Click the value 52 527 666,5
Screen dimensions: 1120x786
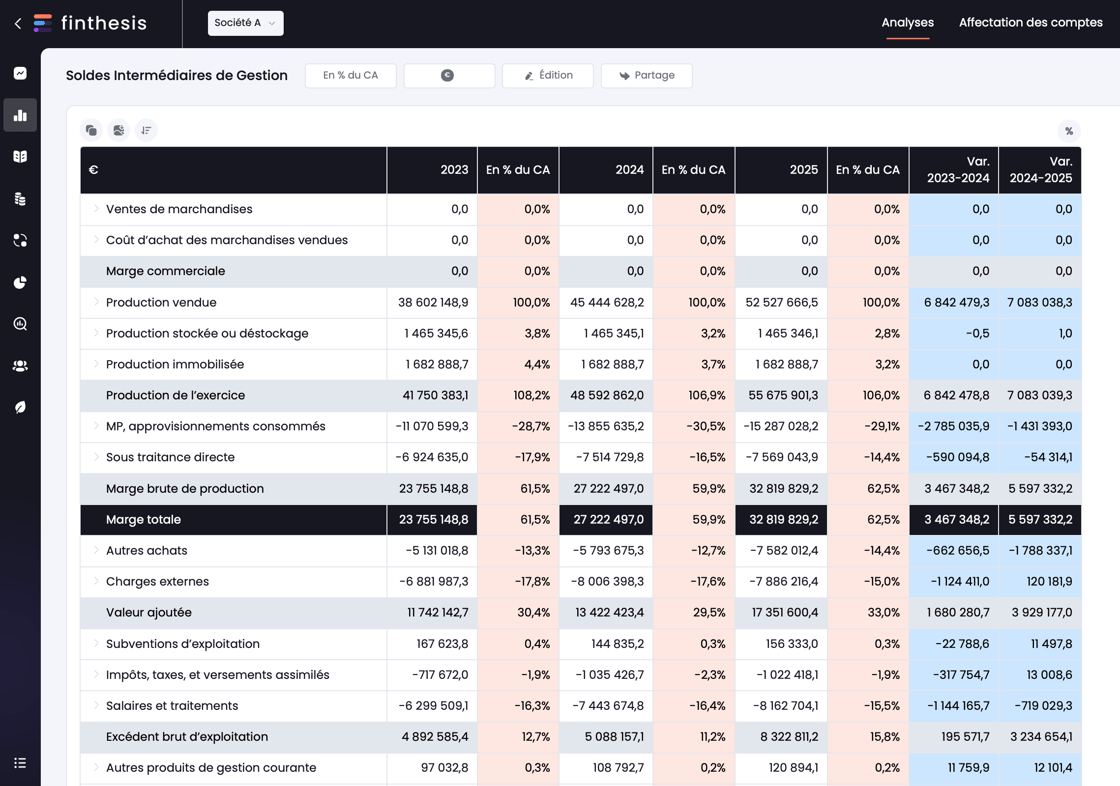[782, 302]
